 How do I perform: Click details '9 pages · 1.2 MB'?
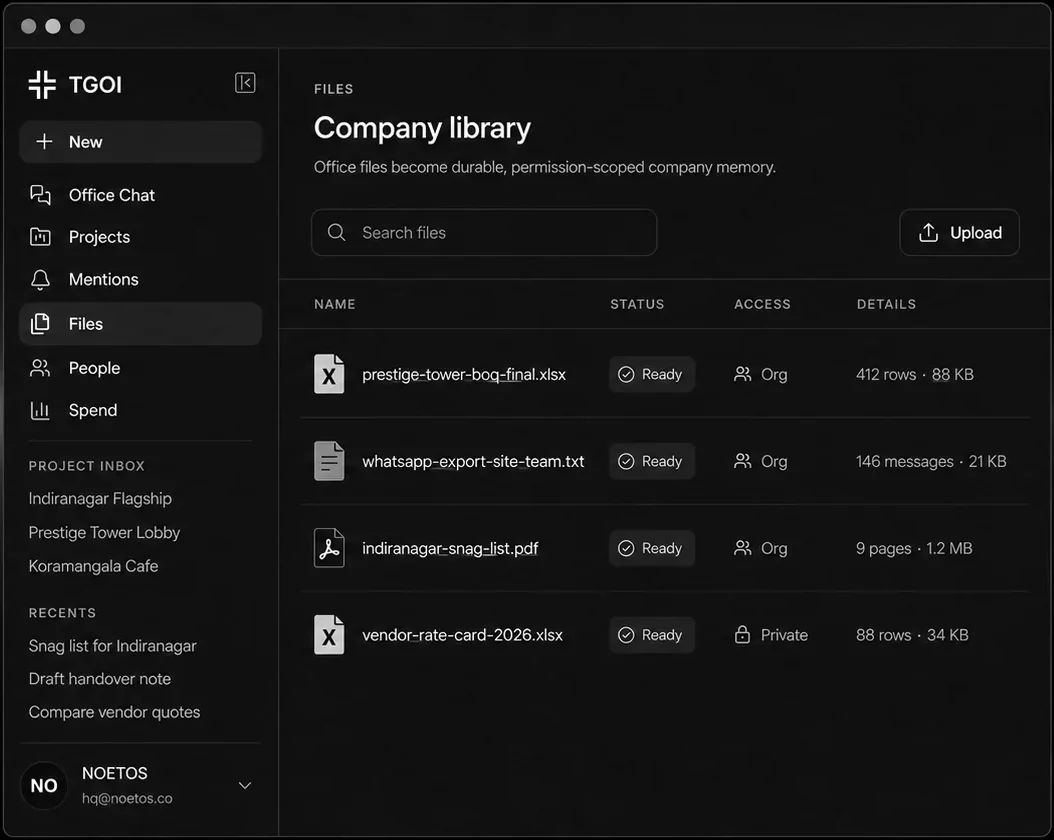point(914,548)
